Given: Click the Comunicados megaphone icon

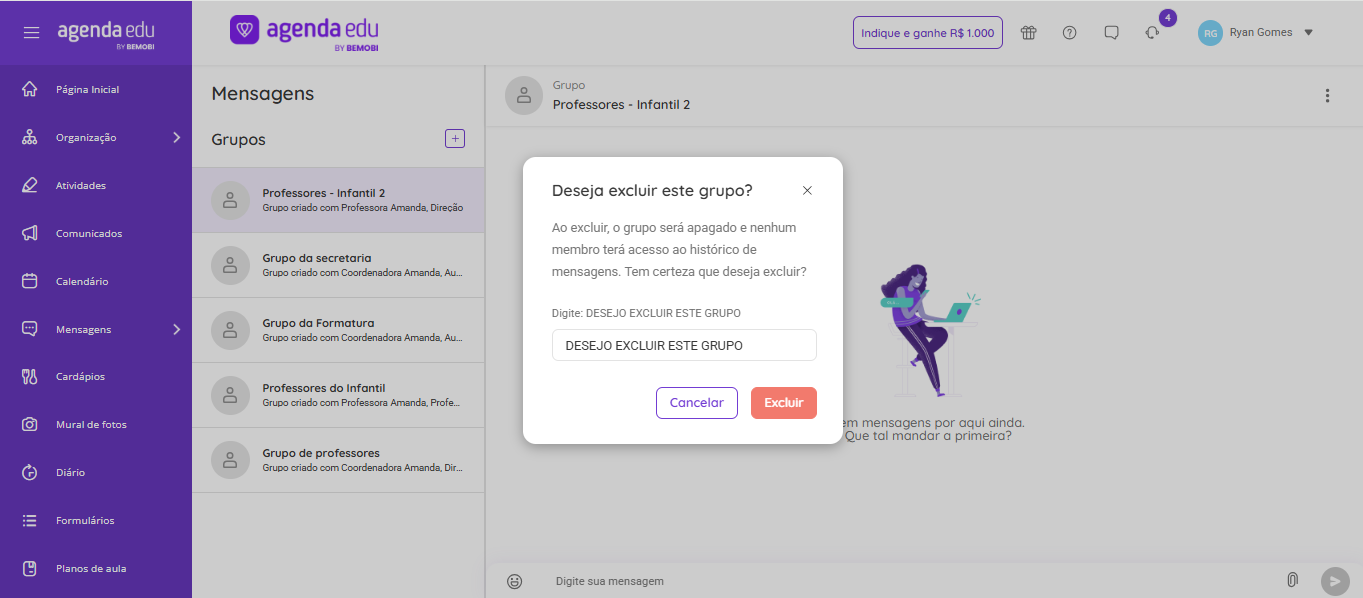Looking at the screenshot, I should coord(29,233).
